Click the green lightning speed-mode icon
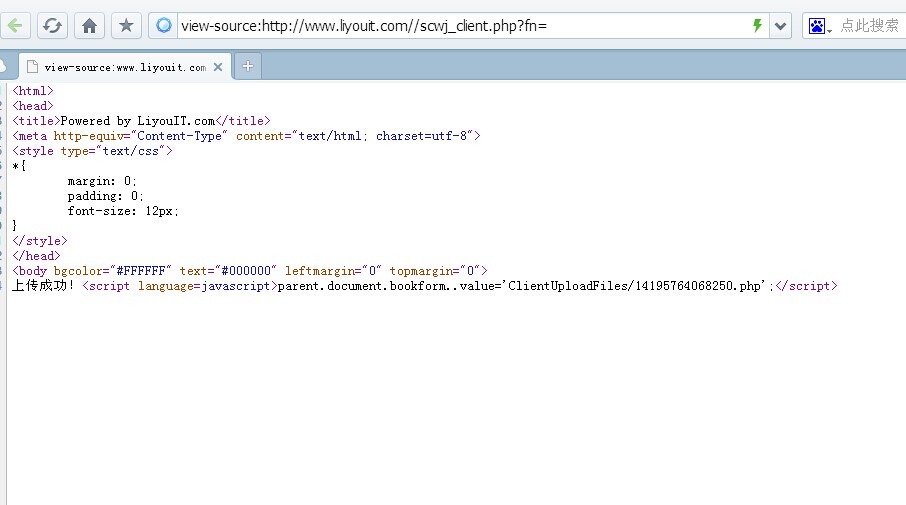Screen dimensions: 906x505 757,25
